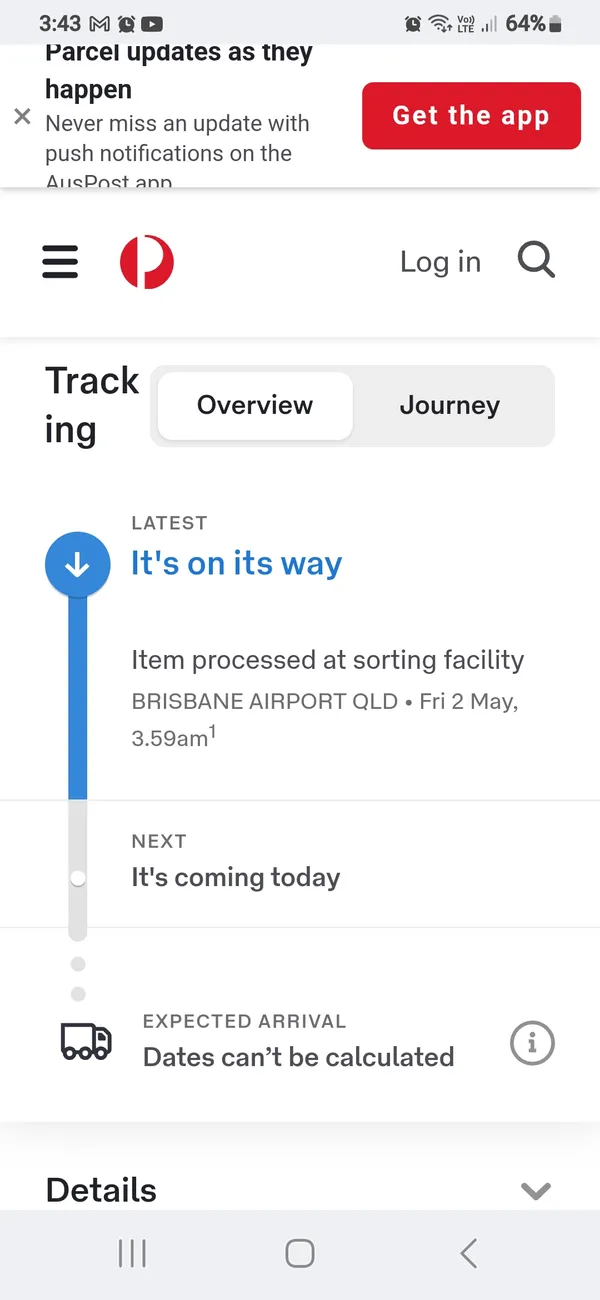Tap the Details heading
Viewport: 600px width, 1300px height.
pyautogui.click(x=101, y=1190)
